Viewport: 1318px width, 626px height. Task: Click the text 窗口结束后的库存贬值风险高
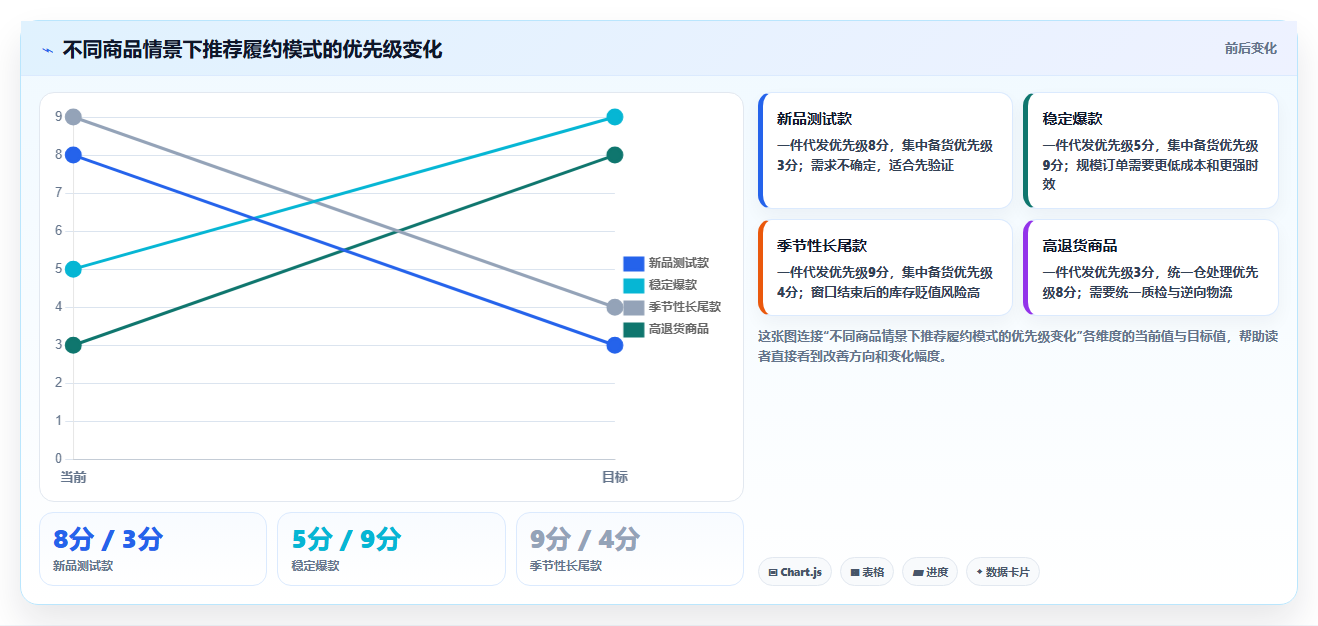(895, 292)
